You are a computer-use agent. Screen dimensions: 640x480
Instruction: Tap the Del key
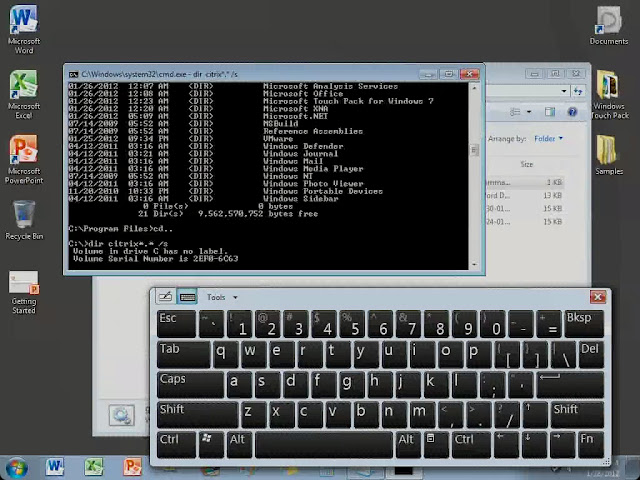(590, 354)
